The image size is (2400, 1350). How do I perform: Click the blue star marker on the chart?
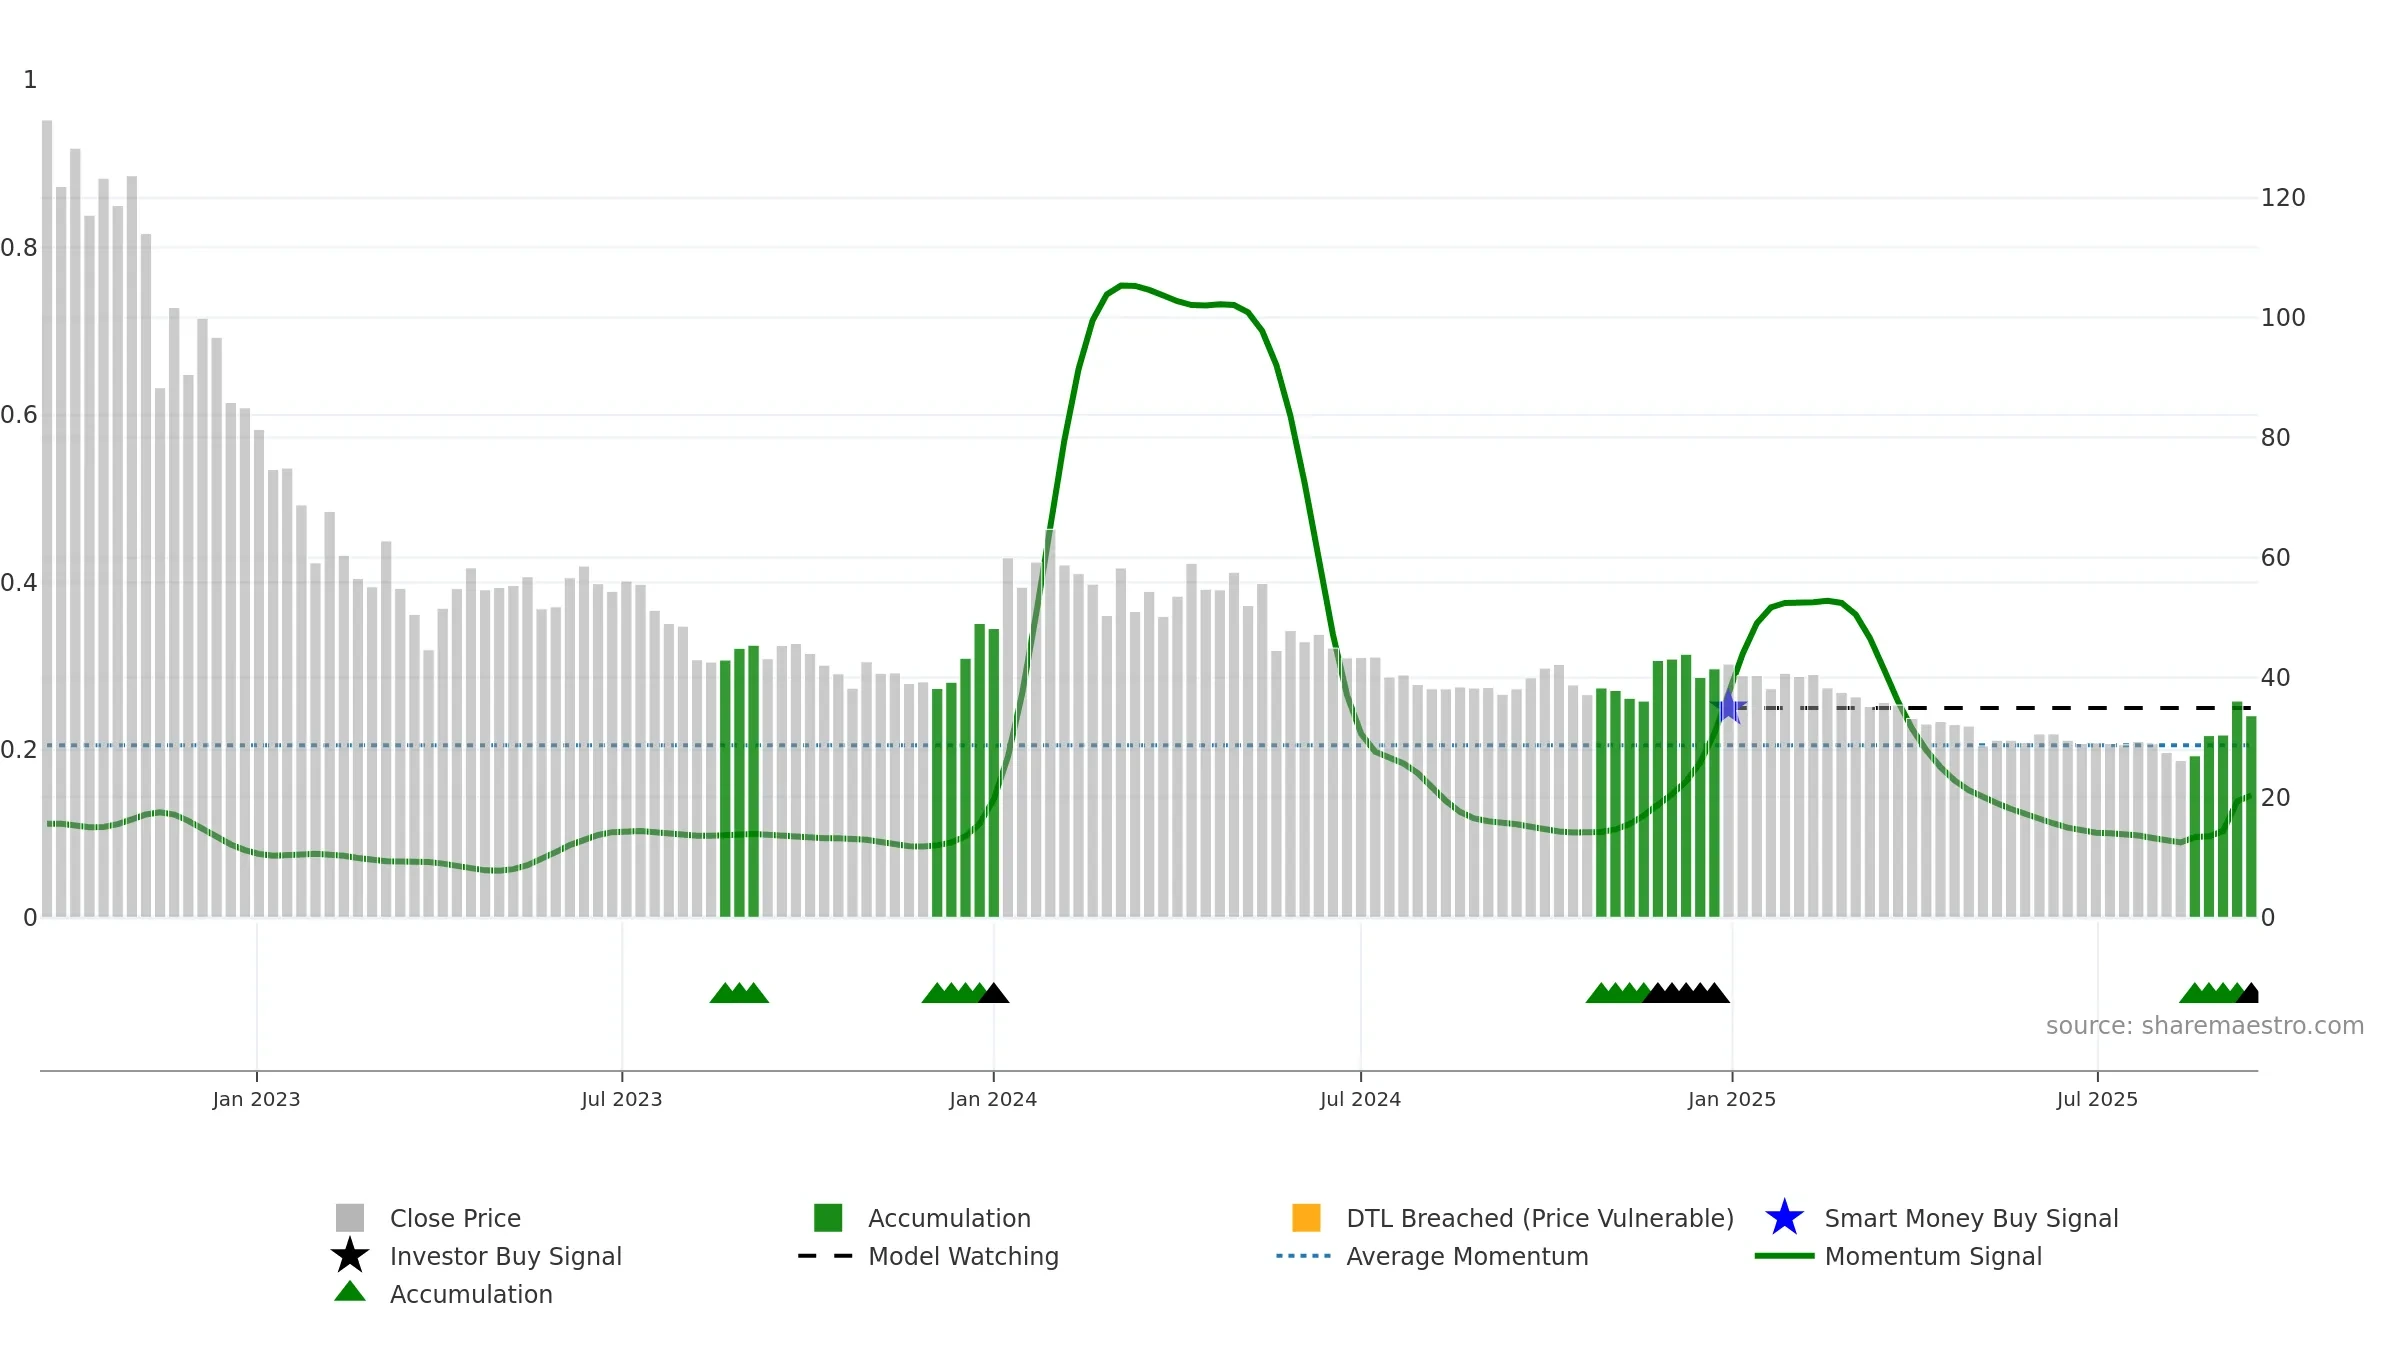point(1729,707)
